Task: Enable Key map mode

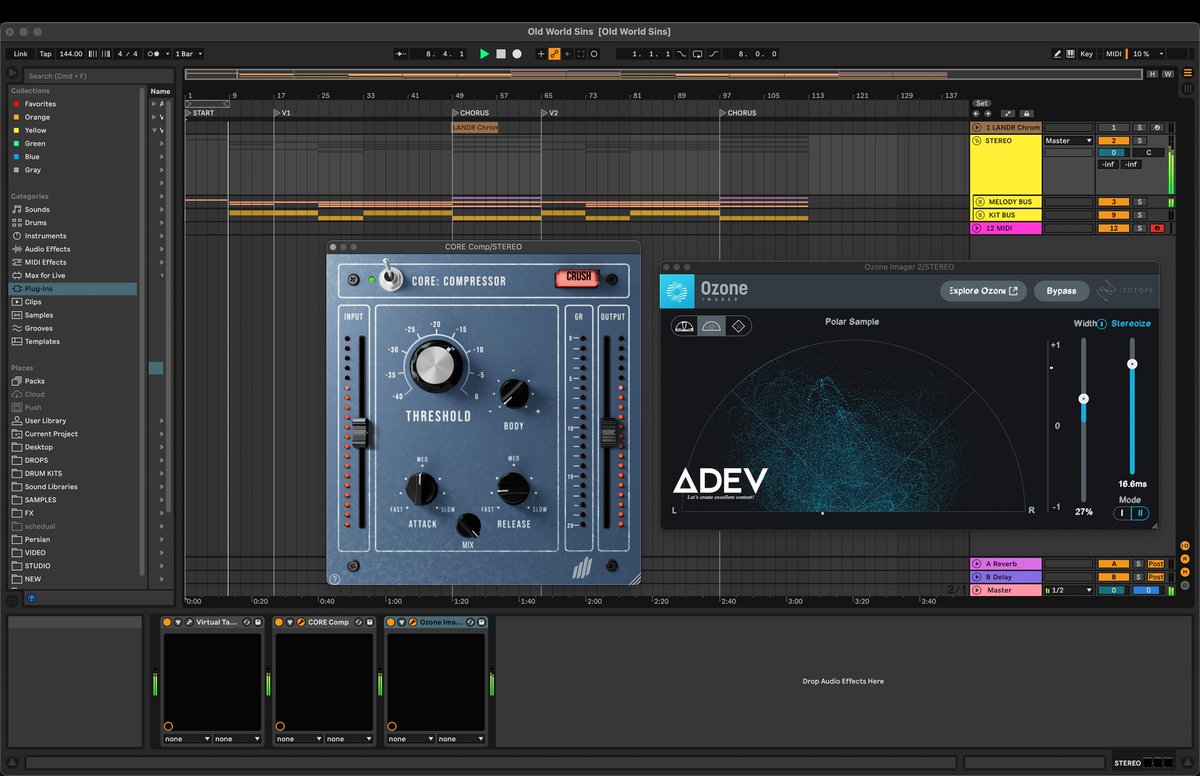Action: [1086, 54]
